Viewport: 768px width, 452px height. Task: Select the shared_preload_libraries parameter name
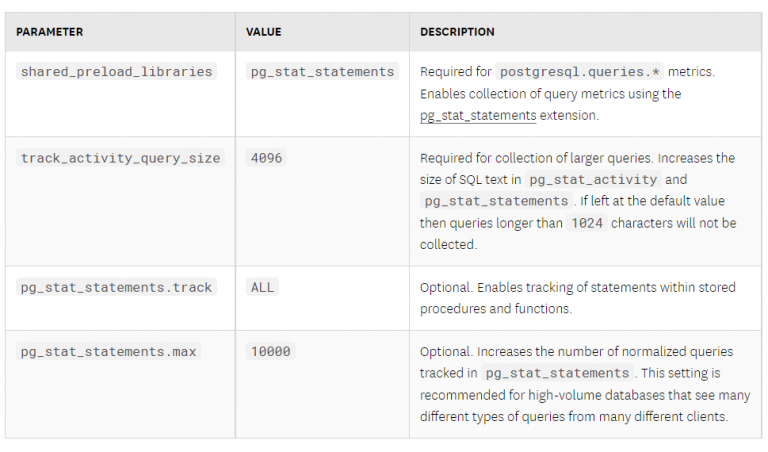[117, 72]
